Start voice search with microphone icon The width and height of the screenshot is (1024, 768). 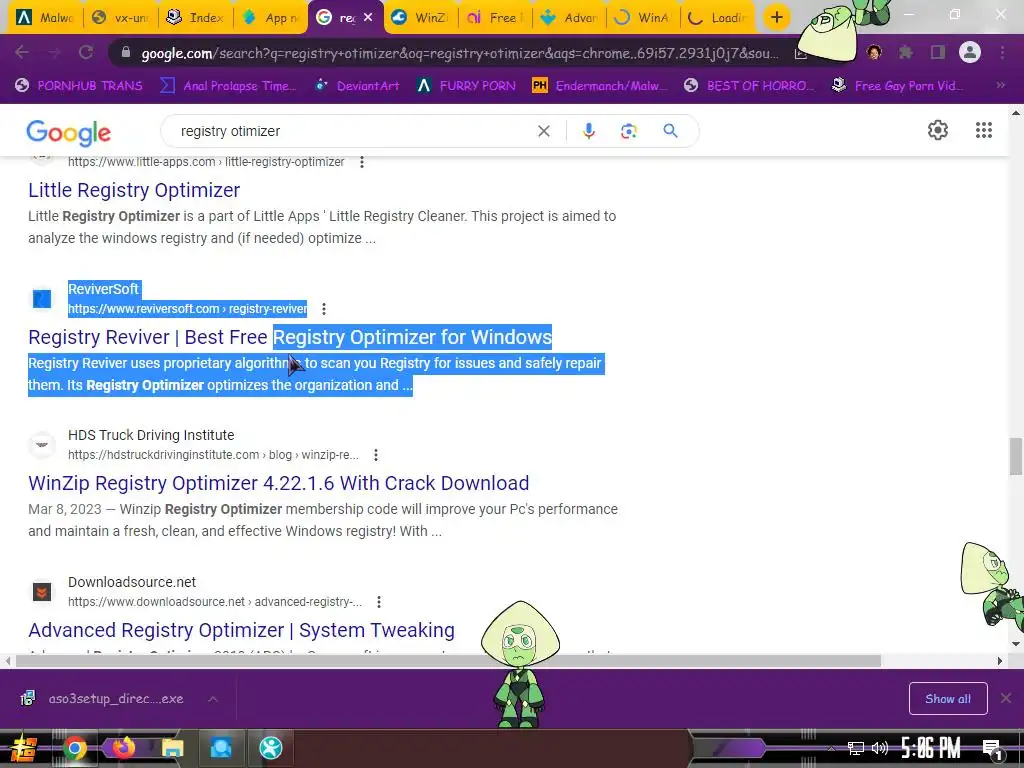tap(588, 131)
